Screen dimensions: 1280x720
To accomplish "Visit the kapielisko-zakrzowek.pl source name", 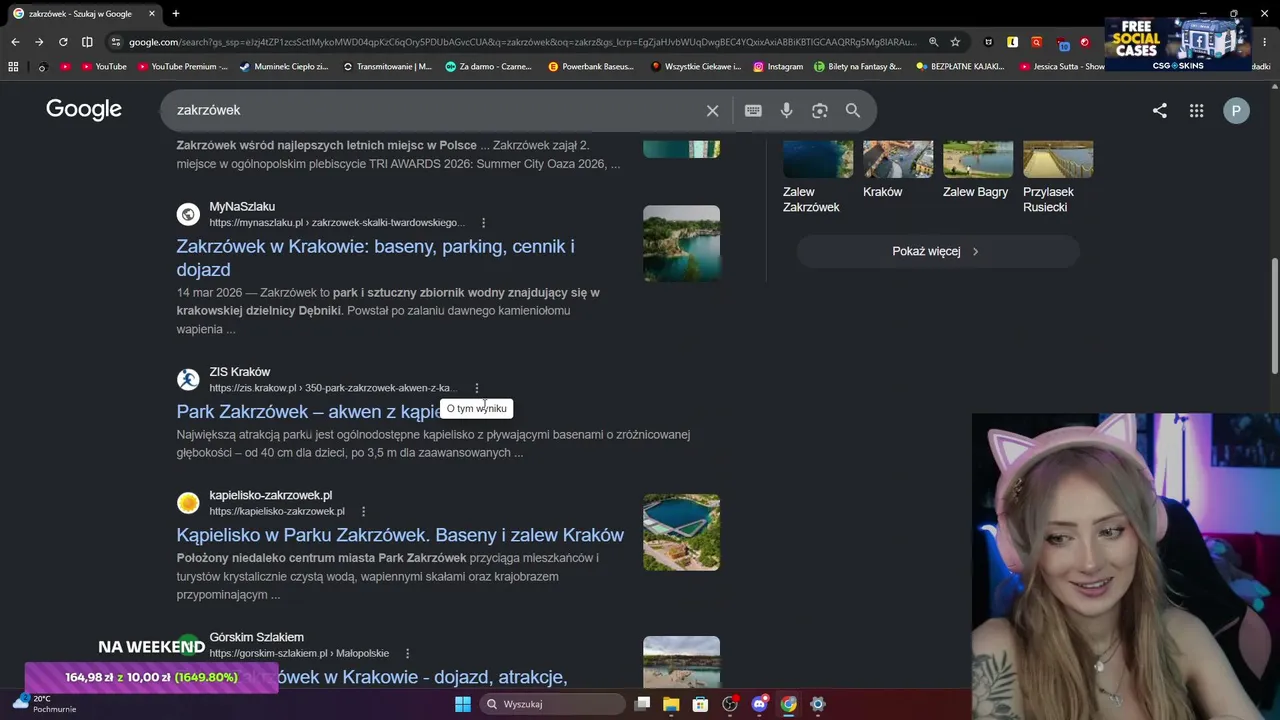I will coord(270,495).
